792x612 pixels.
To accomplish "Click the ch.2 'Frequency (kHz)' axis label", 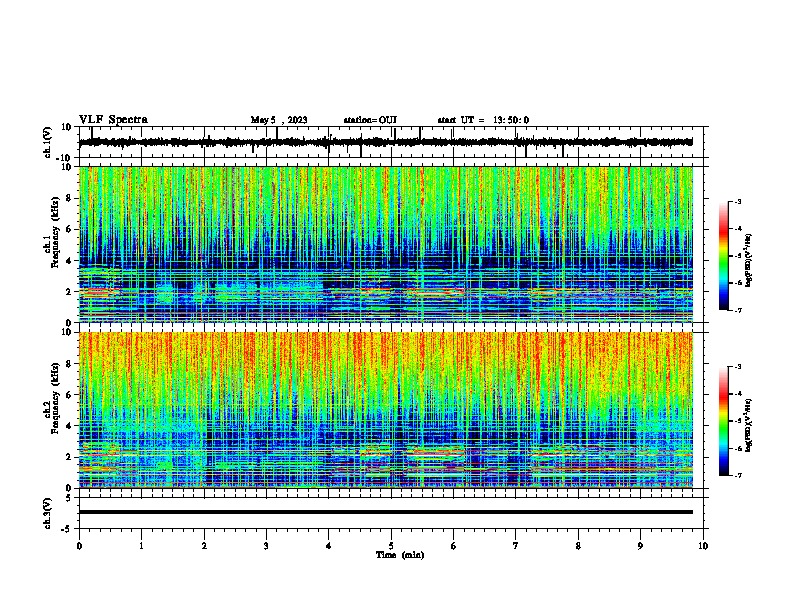I will pyautogui.click(x=57, y=398).
